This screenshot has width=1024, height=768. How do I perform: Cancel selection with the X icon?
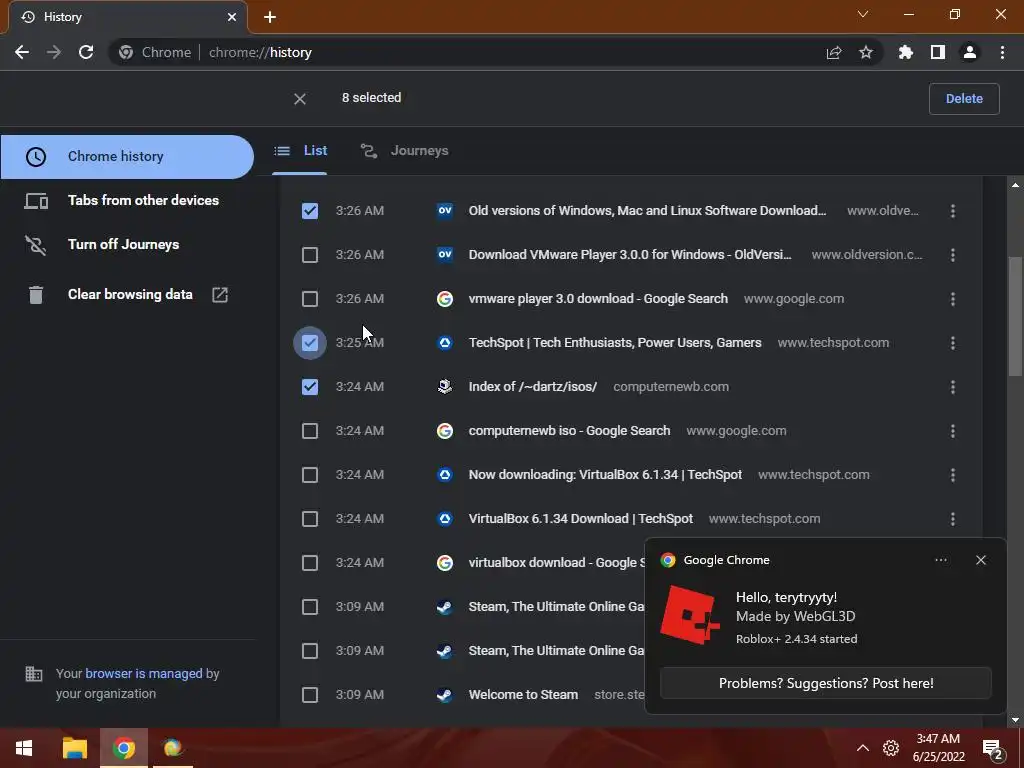300,99
